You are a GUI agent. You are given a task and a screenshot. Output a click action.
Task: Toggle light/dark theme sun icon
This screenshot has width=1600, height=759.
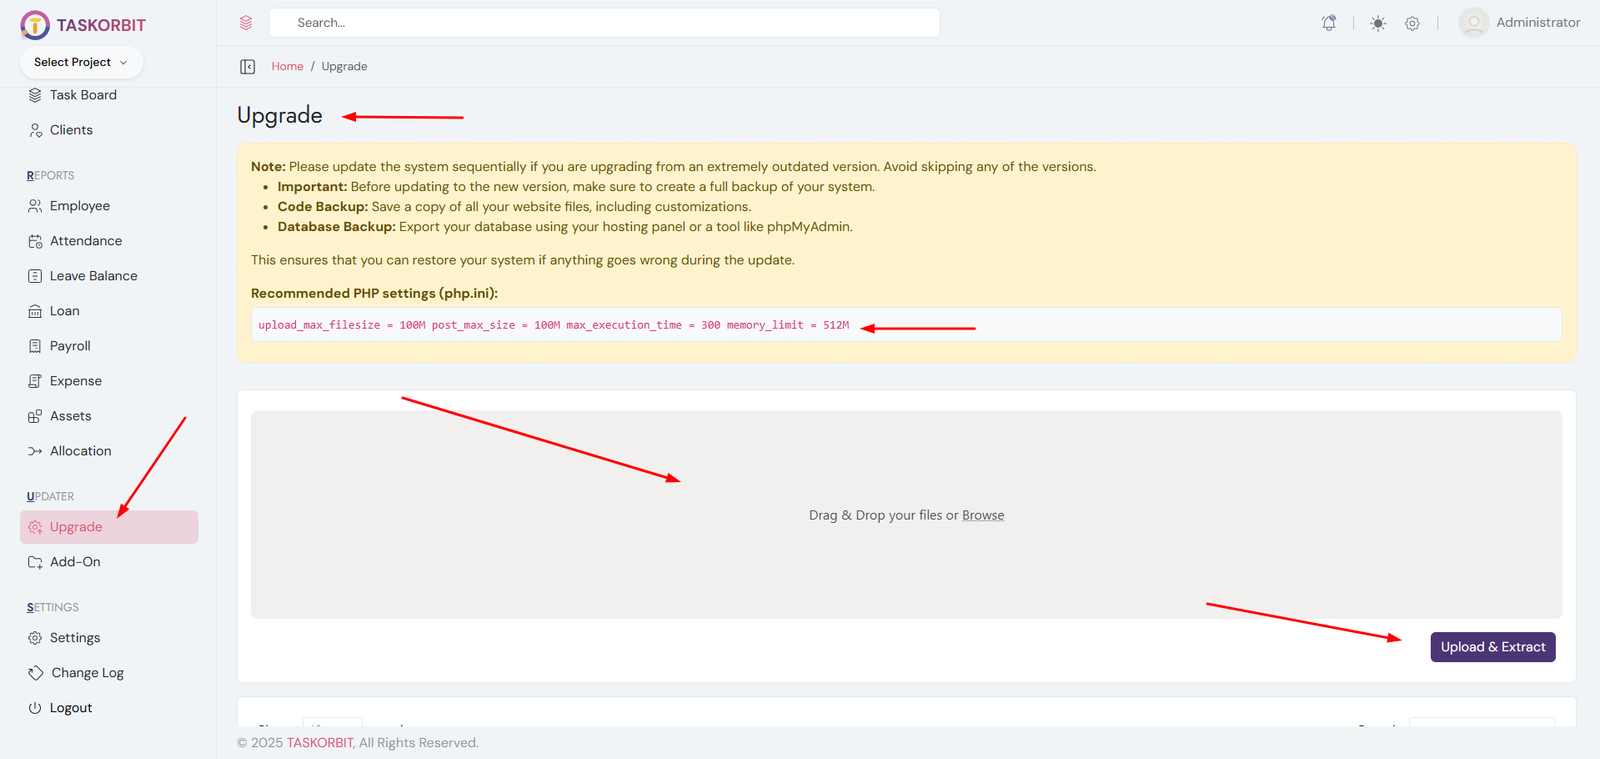1378,23
